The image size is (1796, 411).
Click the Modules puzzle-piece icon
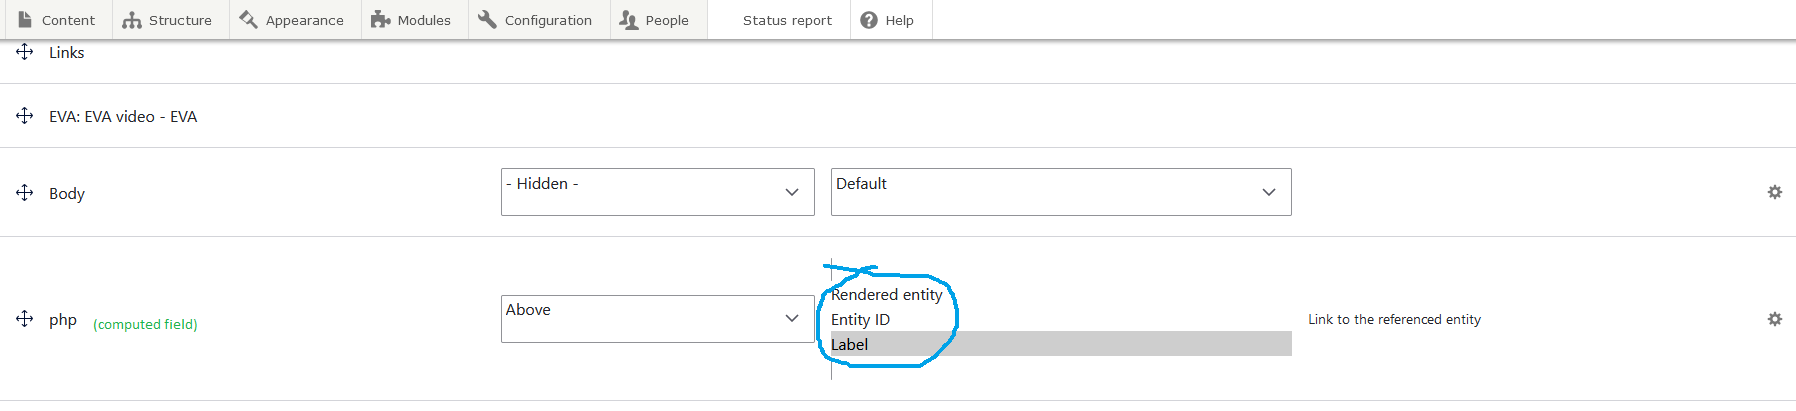click(380, 19)
